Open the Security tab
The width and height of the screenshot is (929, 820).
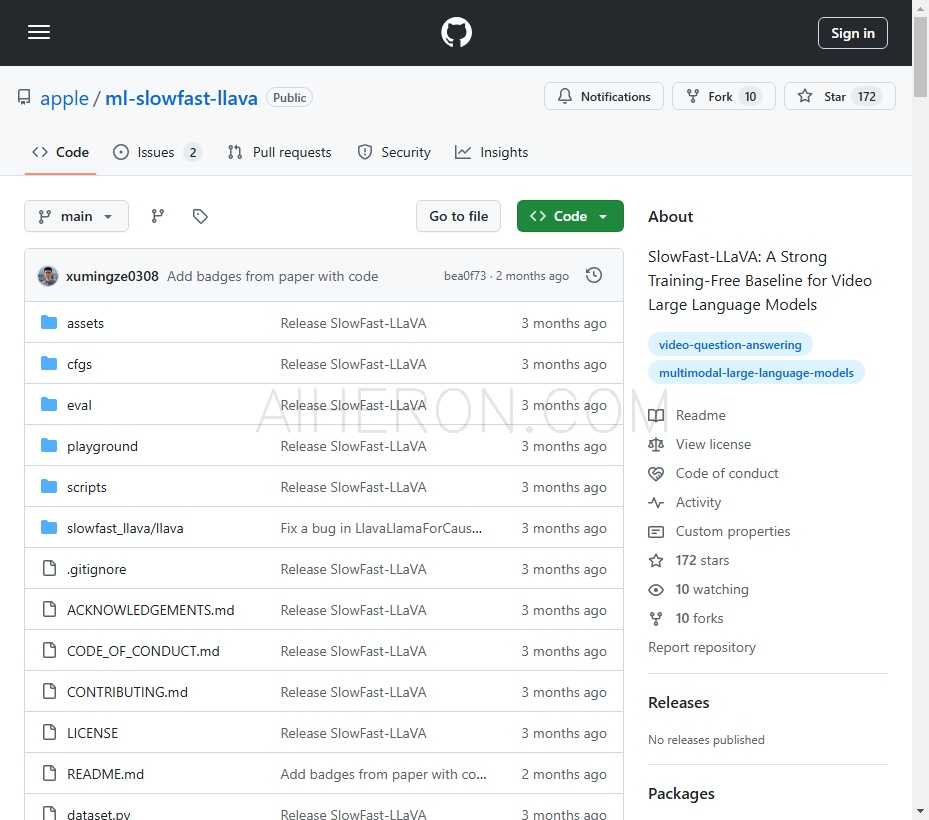point(394,152)
